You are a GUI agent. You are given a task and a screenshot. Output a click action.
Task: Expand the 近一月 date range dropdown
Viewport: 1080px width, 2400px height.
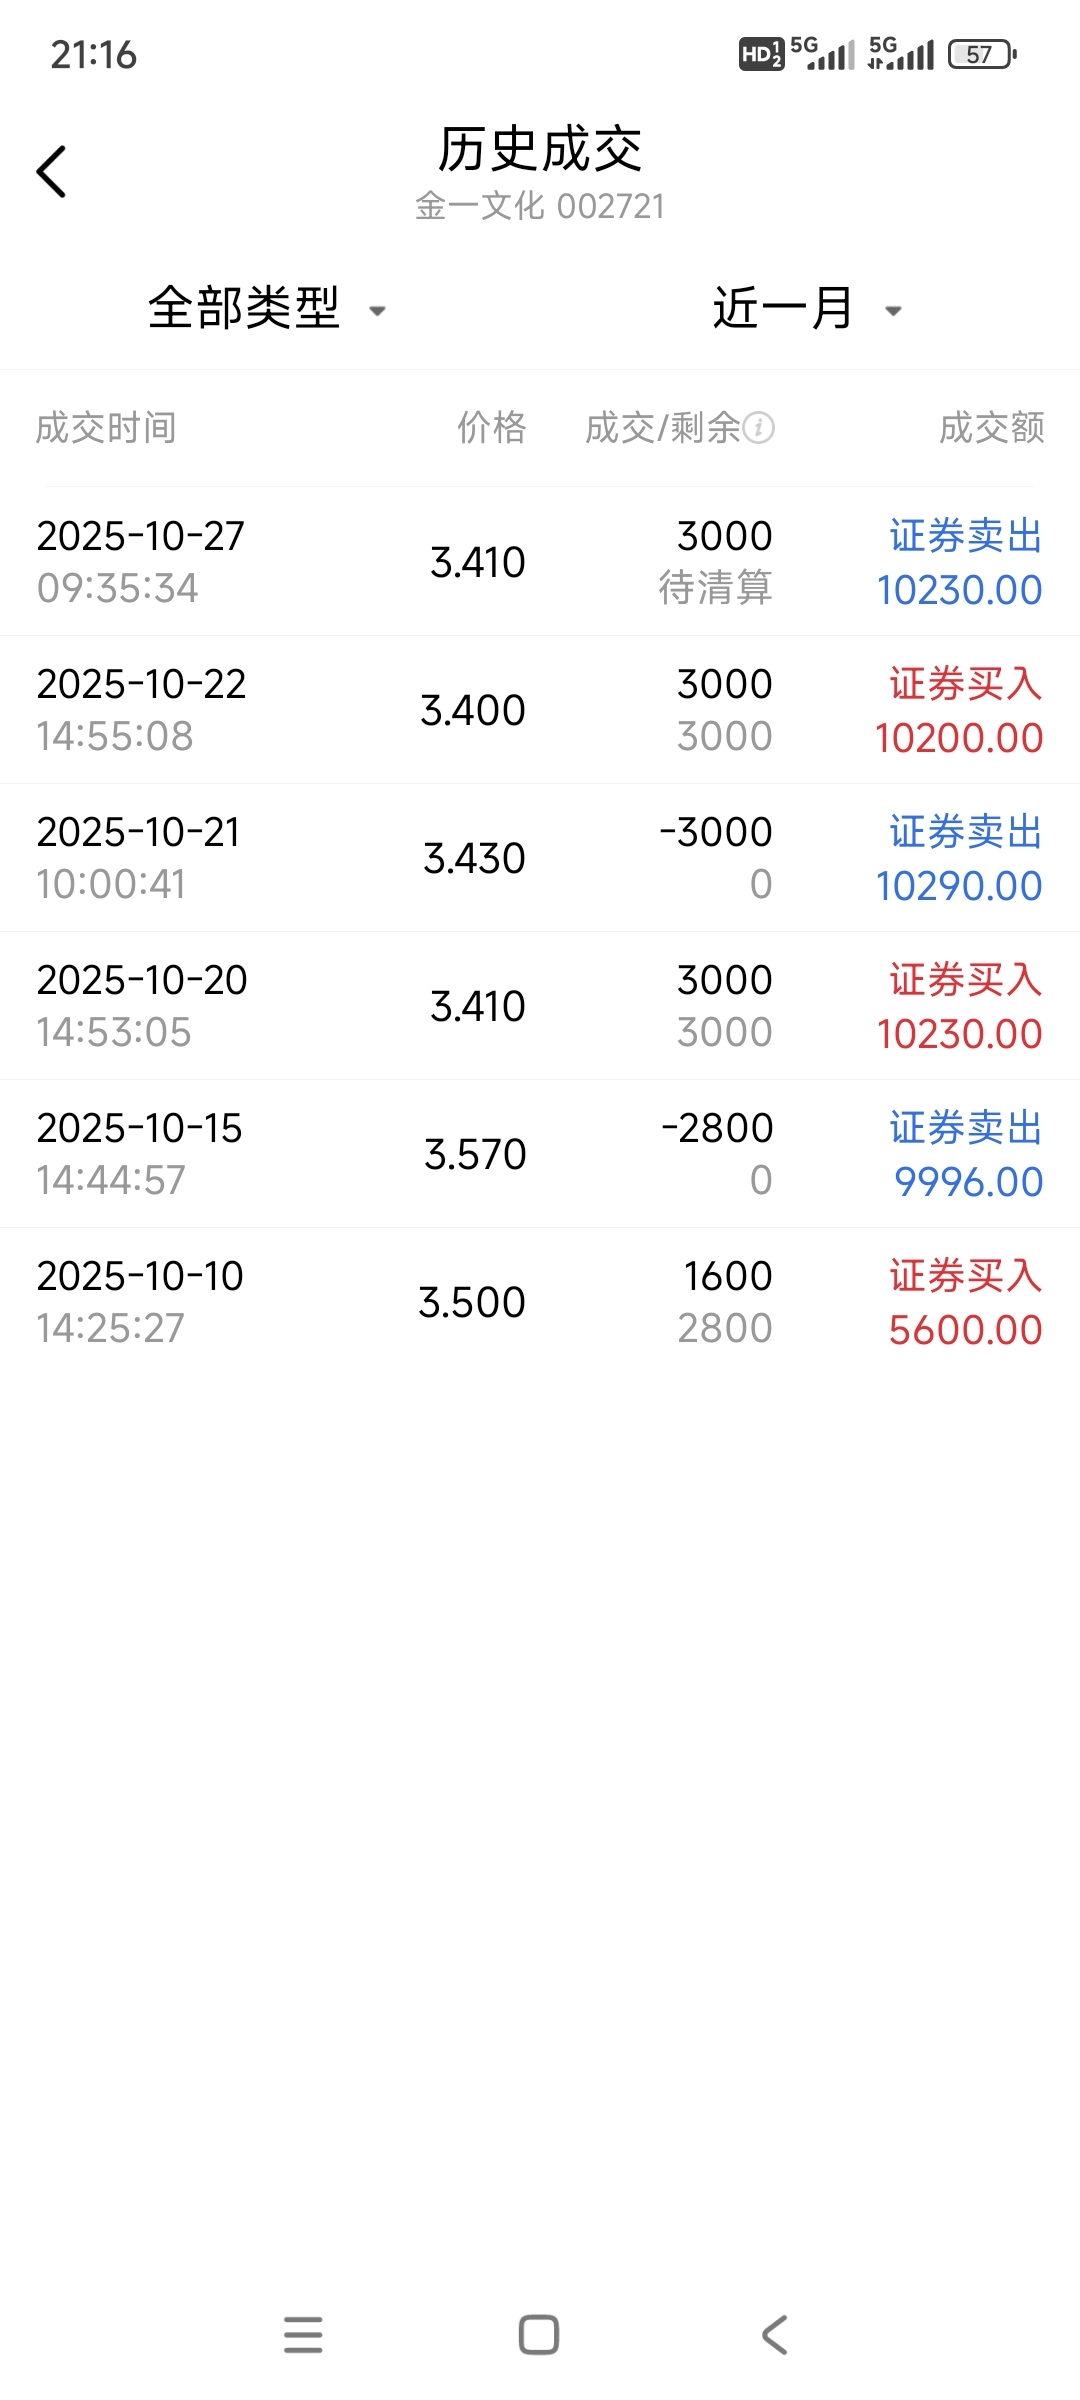[782, 308]
